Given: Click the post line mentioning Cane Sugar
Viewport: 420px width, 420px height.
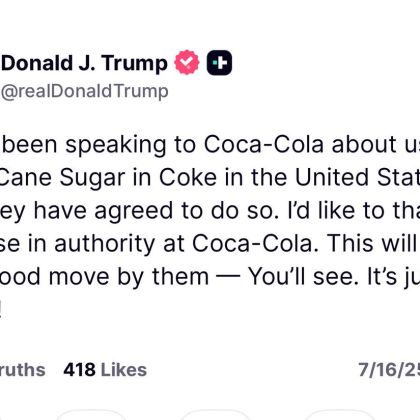Looking at the screenshot, I should pyautogui.click(x=210, y=178).
